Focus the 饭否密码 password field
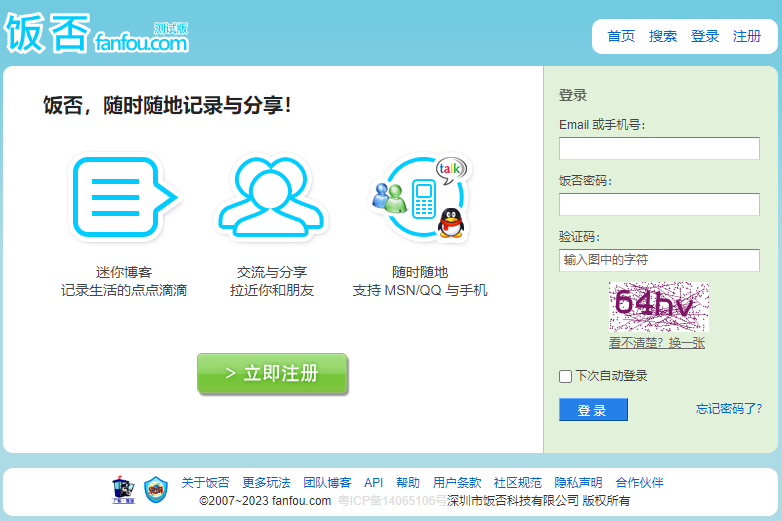782x521 pixels. tap(659, 205)
